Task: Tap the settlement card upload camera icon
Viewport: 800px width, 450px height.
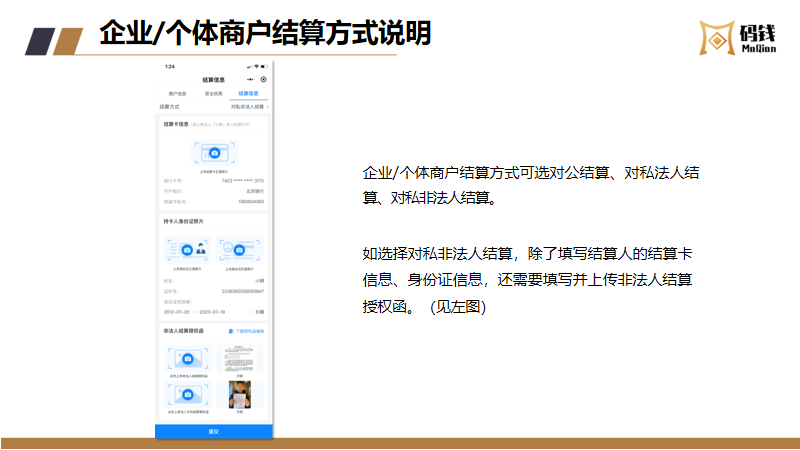Action: [x=214, y=153]
